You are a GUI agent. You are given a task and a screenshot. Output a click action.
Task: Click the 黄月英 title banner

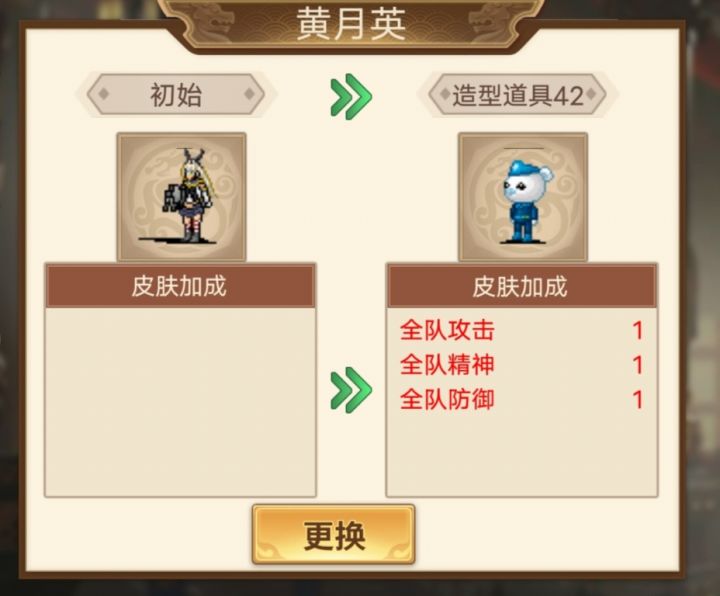point(351,24)
